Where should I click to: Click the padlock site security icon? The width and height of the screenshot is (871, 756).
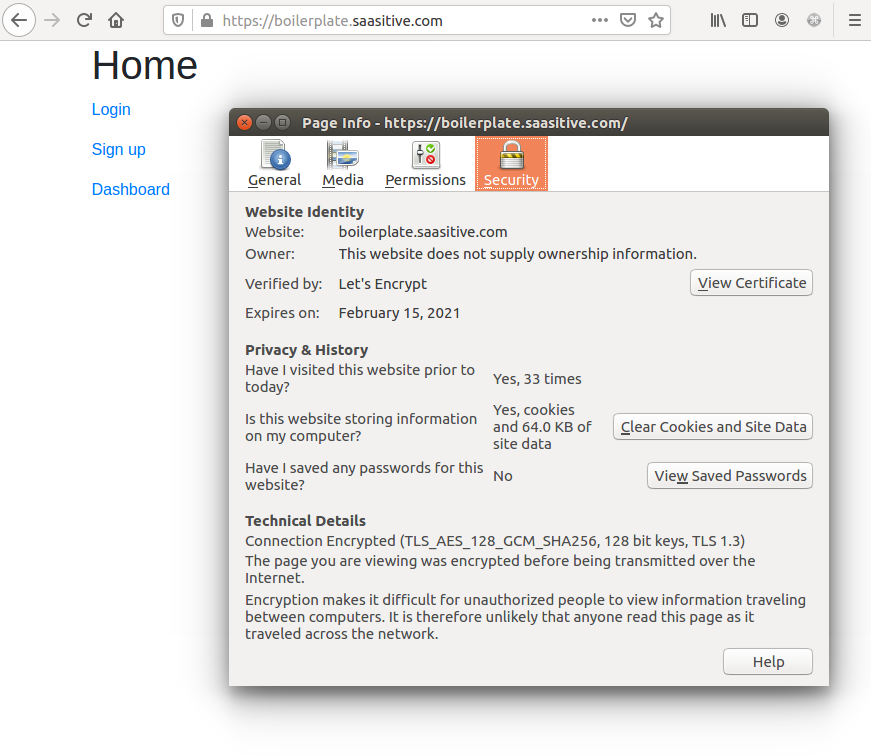[x=206, y=20]
